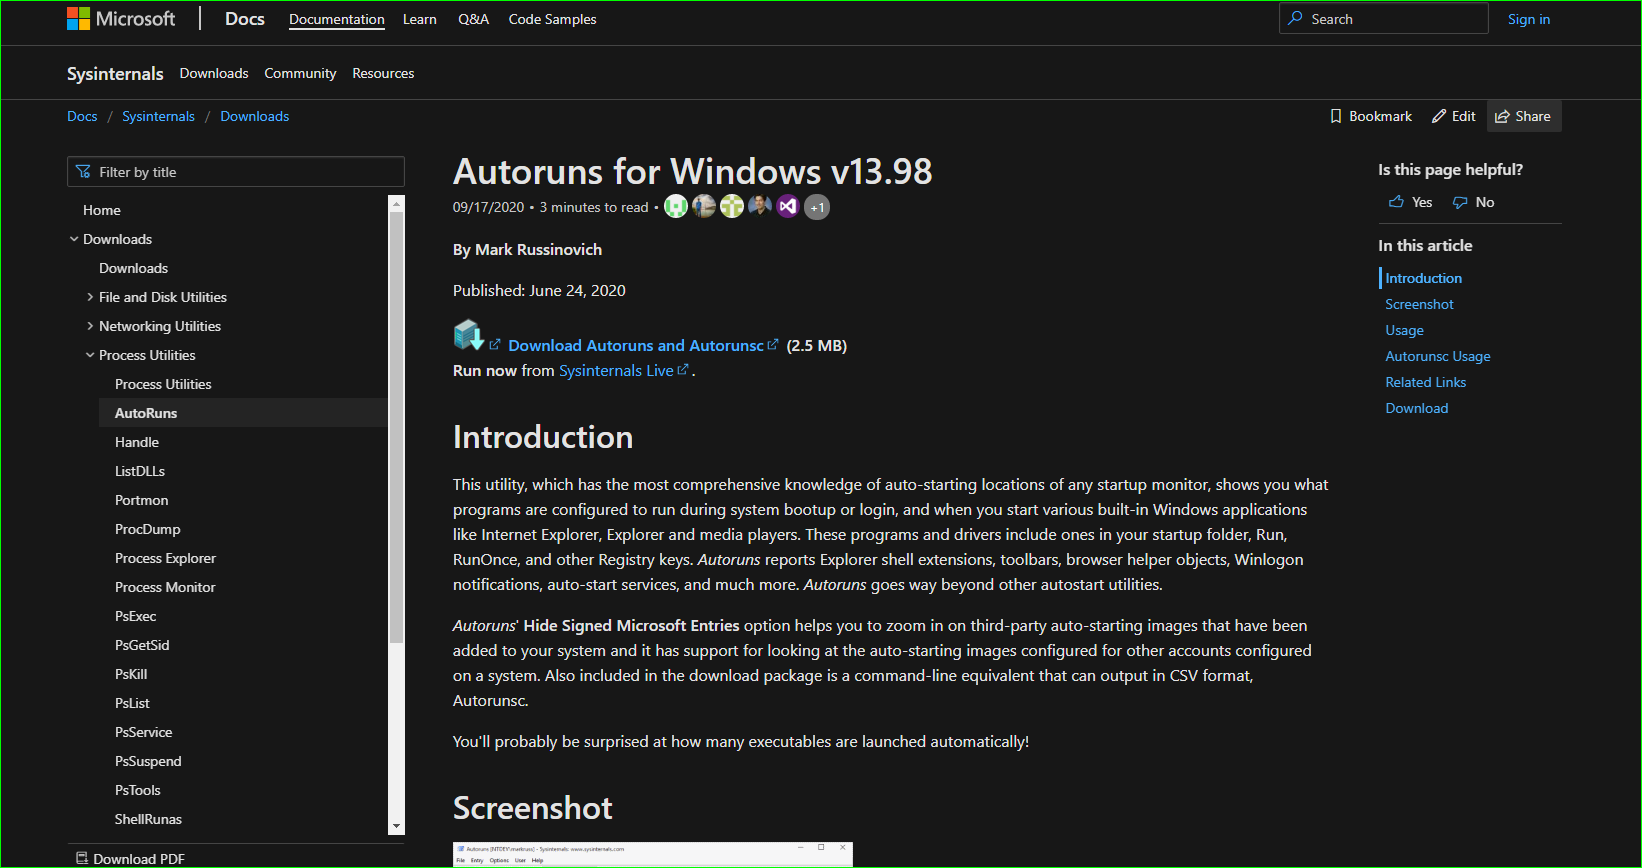Jump to Usage section link
Screen dimensions: 1642x868
click(1404, 330)
